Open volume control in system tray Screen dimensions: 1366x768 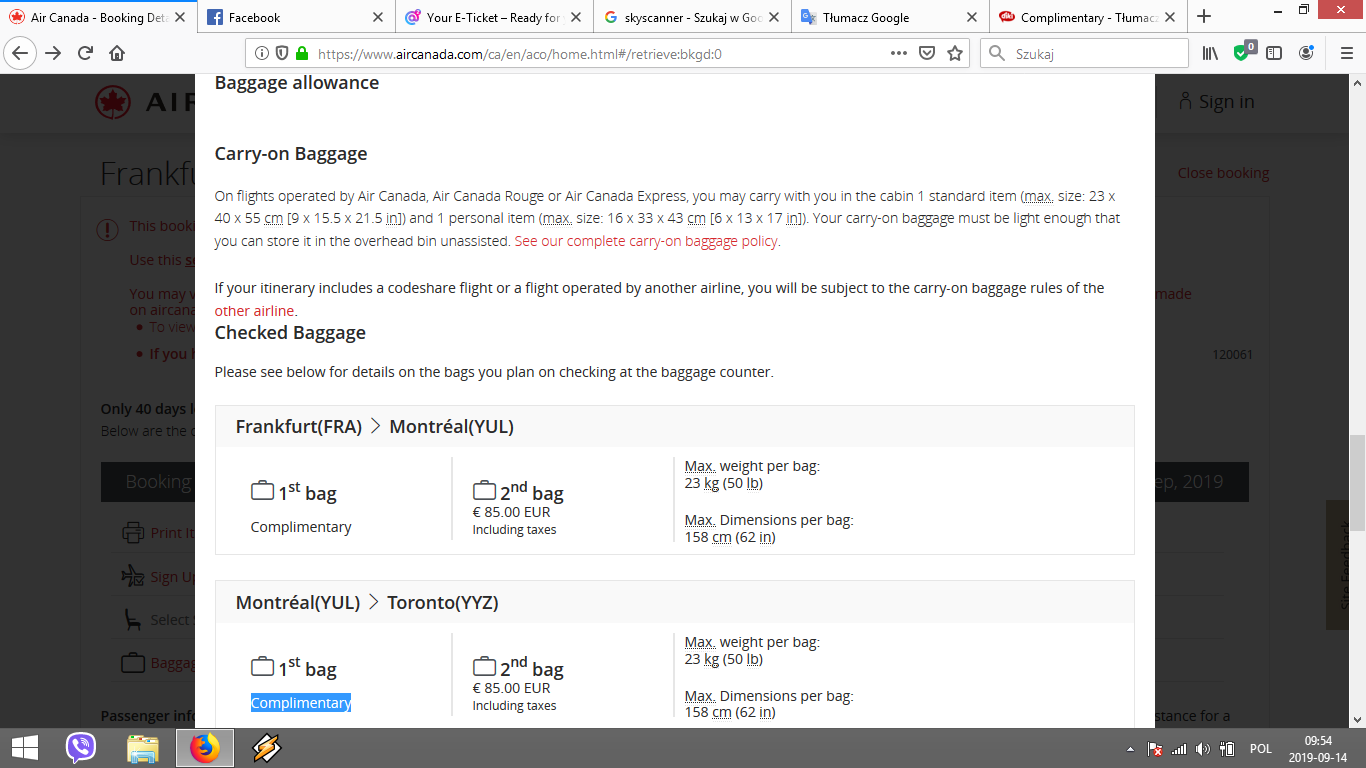1202,749
